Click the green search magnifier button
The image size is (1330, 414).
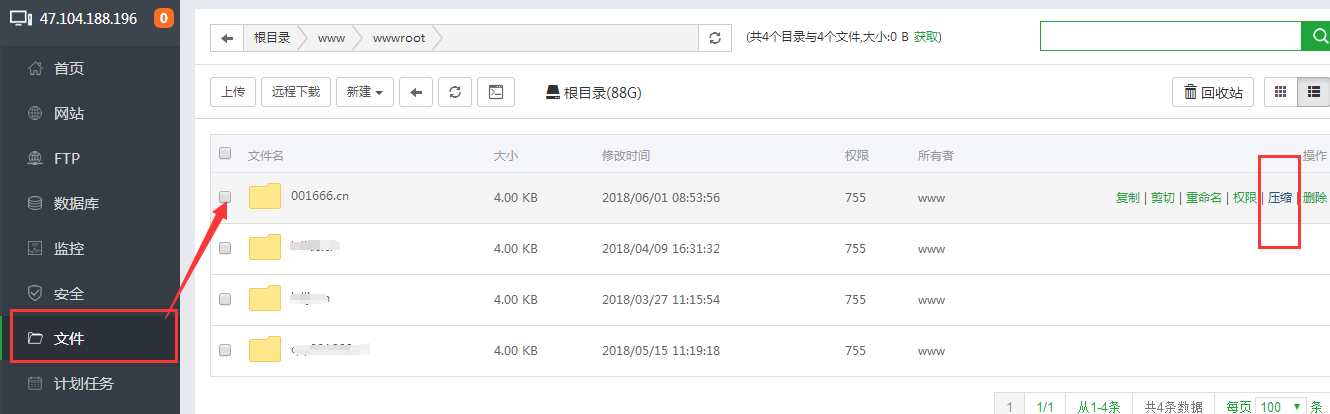(x=1316, y=37)
